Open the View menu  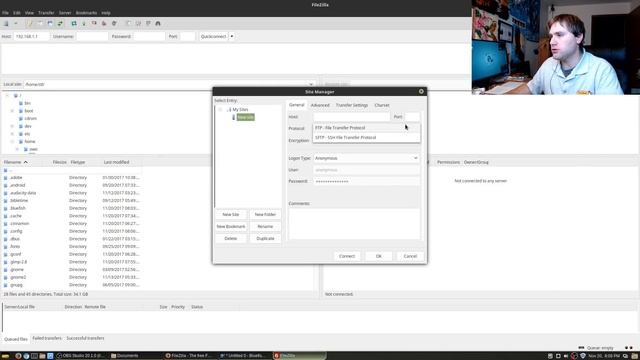(29, 13)
